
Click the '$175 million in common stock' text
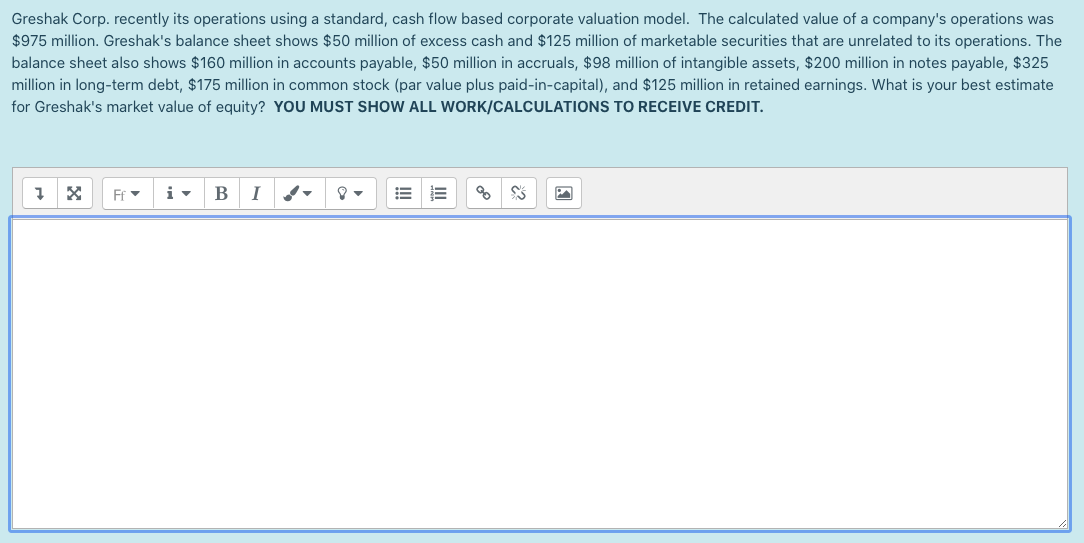[x=288, y=85]
